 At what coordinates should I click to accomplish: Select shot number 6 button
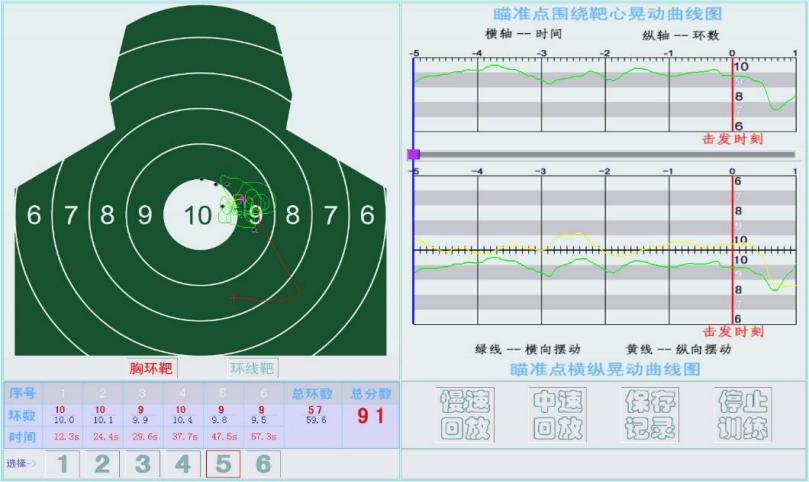[263, 463]
